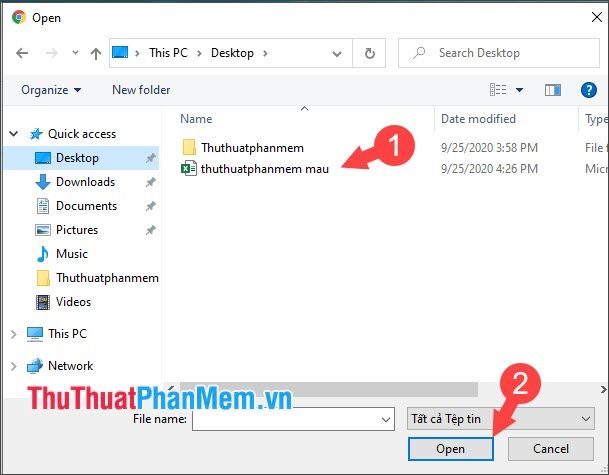
Task: Click the Search Desktop field
Action: coord(499,53)
